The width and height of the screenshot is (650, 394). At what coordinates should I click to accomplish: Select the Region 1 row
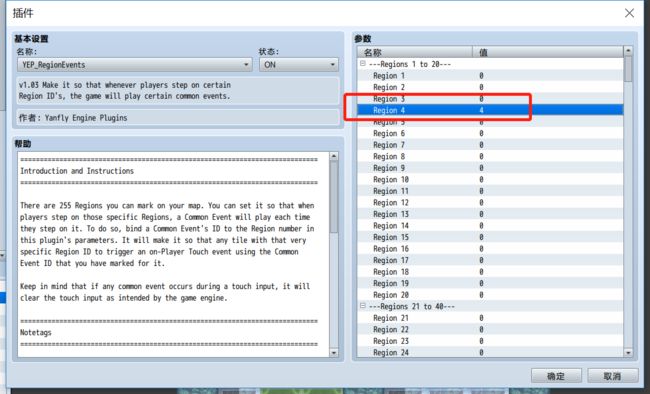[490, 75]
